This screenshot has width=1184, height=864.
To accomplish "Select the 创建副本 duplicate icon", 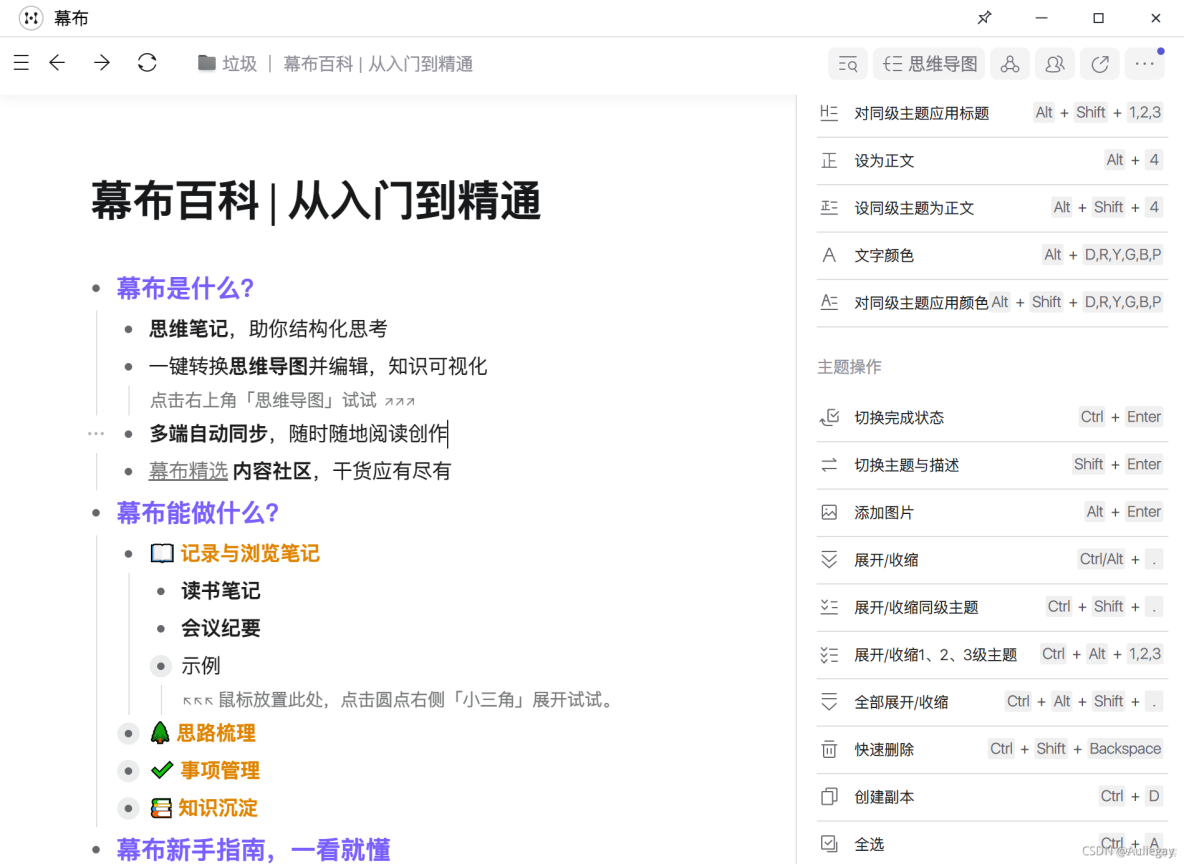I will click(x=829, y=796).
